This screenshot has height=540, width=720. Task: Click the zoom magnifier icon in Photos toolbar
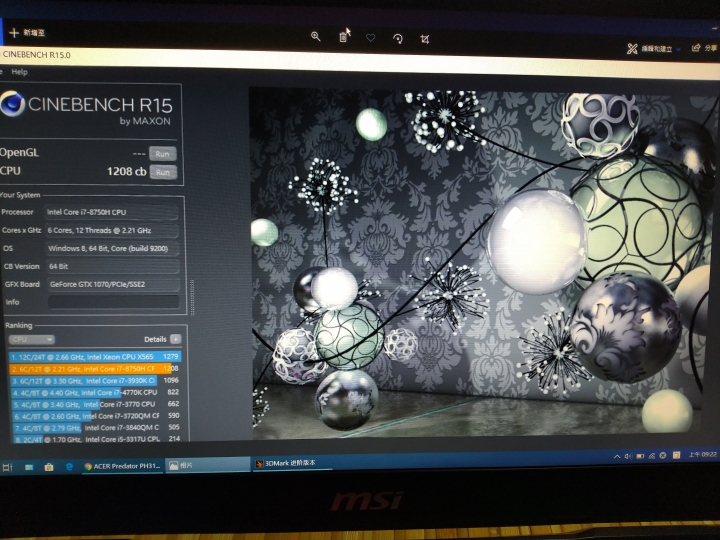(x=315, y=37)
